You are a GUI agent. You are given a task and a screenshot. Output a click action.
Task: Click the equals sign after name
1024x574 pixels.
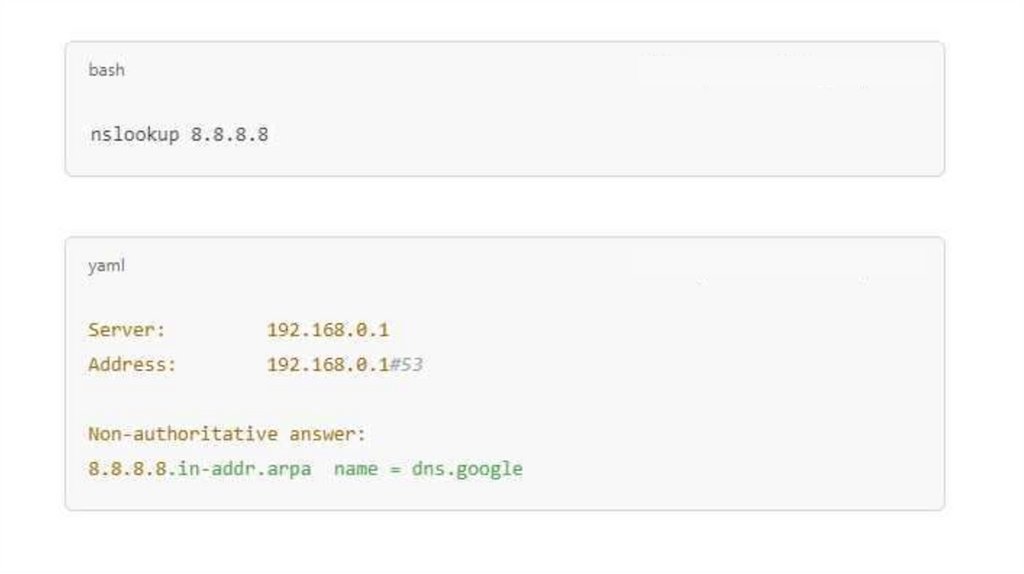point(395,469)
